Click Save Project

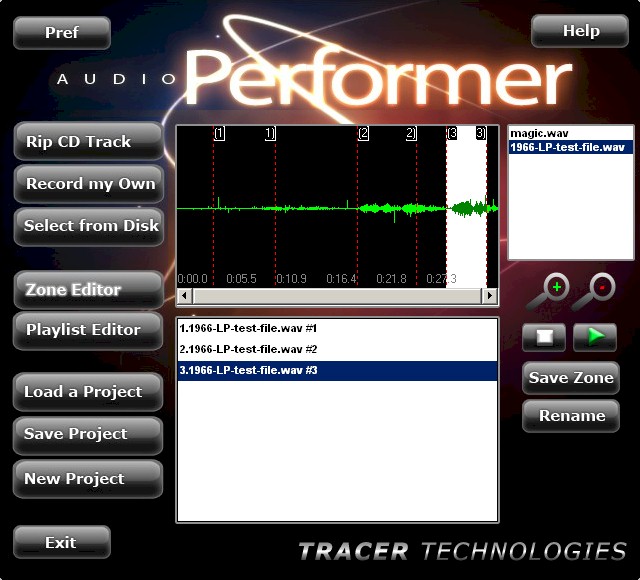coord(89,434)
